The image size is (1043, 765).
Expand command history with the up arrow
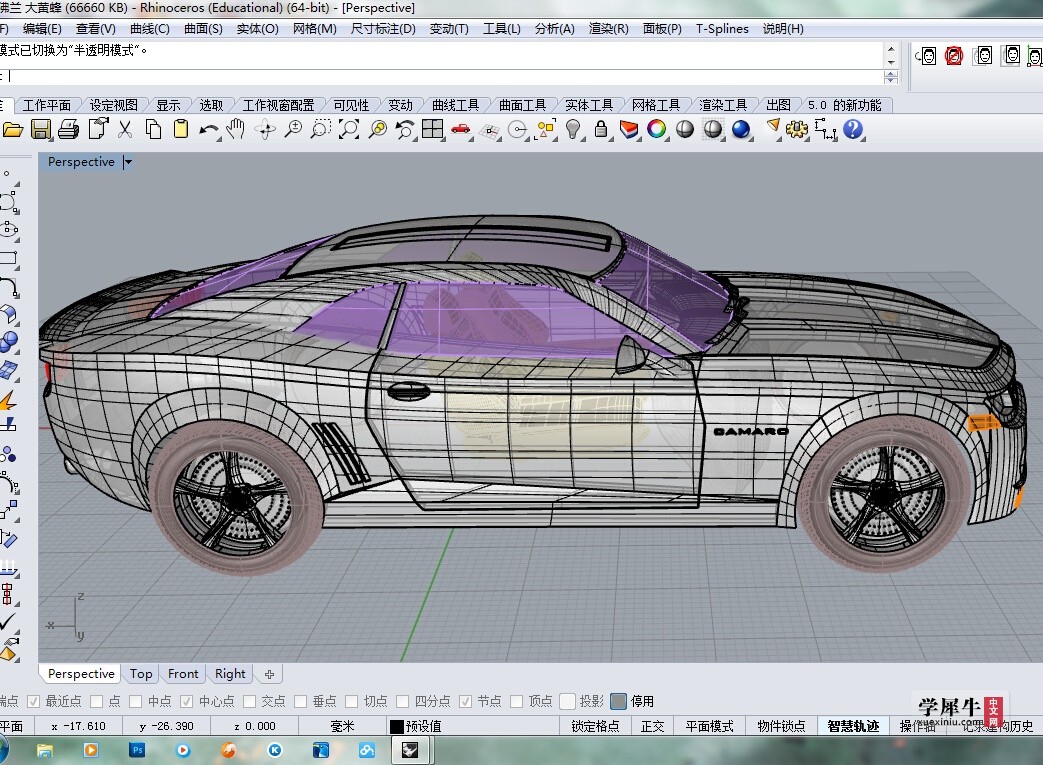[x=891, y=49]
